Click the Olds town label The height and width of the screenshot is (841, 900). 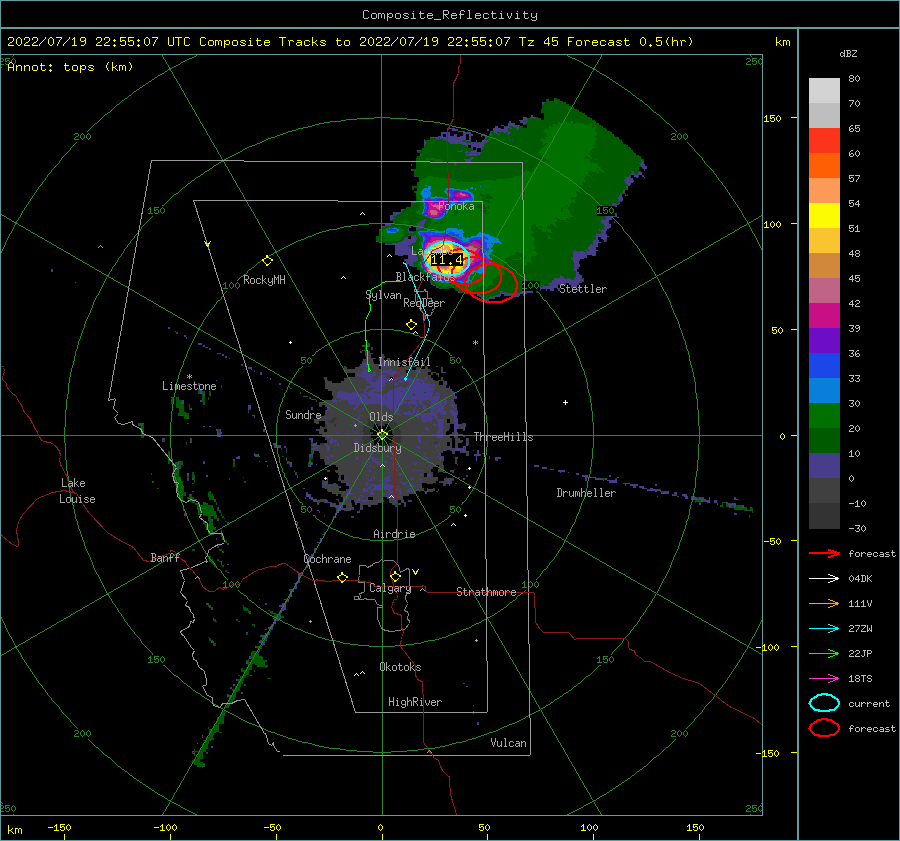click(381, 417)
